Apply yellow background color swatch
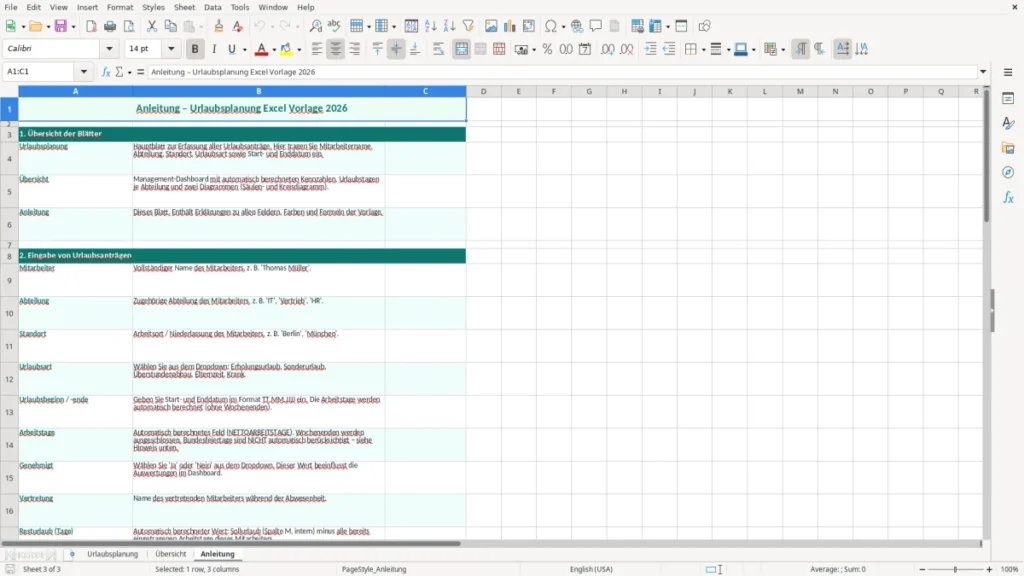The height and width of the screenshot is (576, 1024). [286, 49]
